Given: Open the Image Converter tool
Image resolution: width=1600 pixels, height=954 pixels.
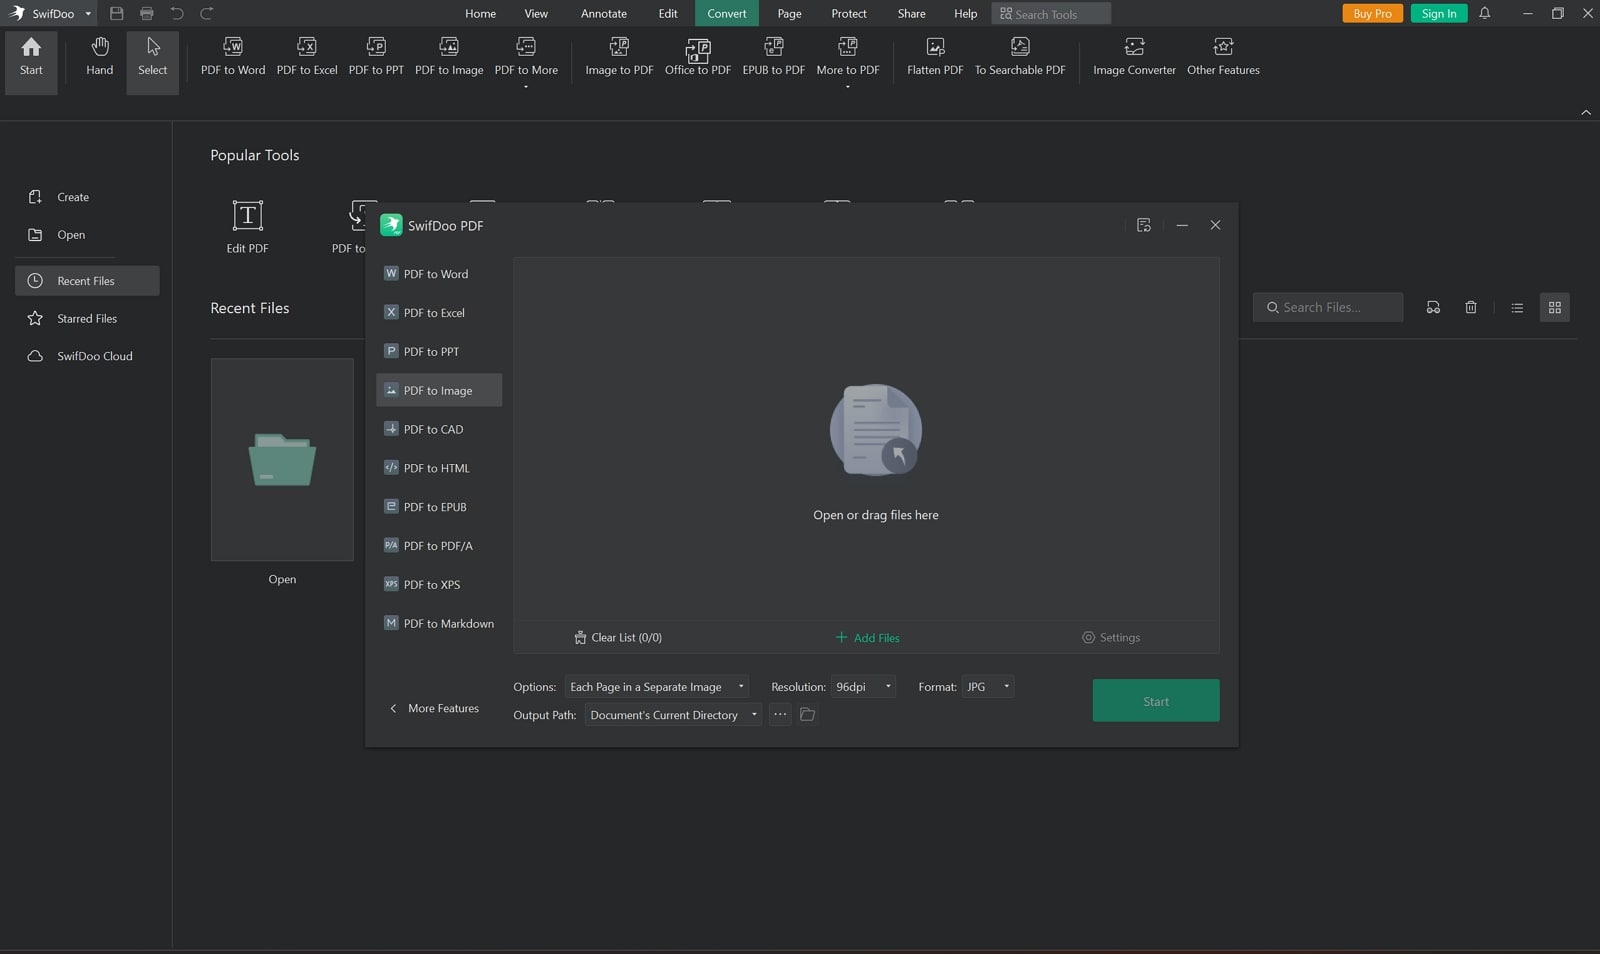Looking at the screenshot, I should click(1134, 58).
